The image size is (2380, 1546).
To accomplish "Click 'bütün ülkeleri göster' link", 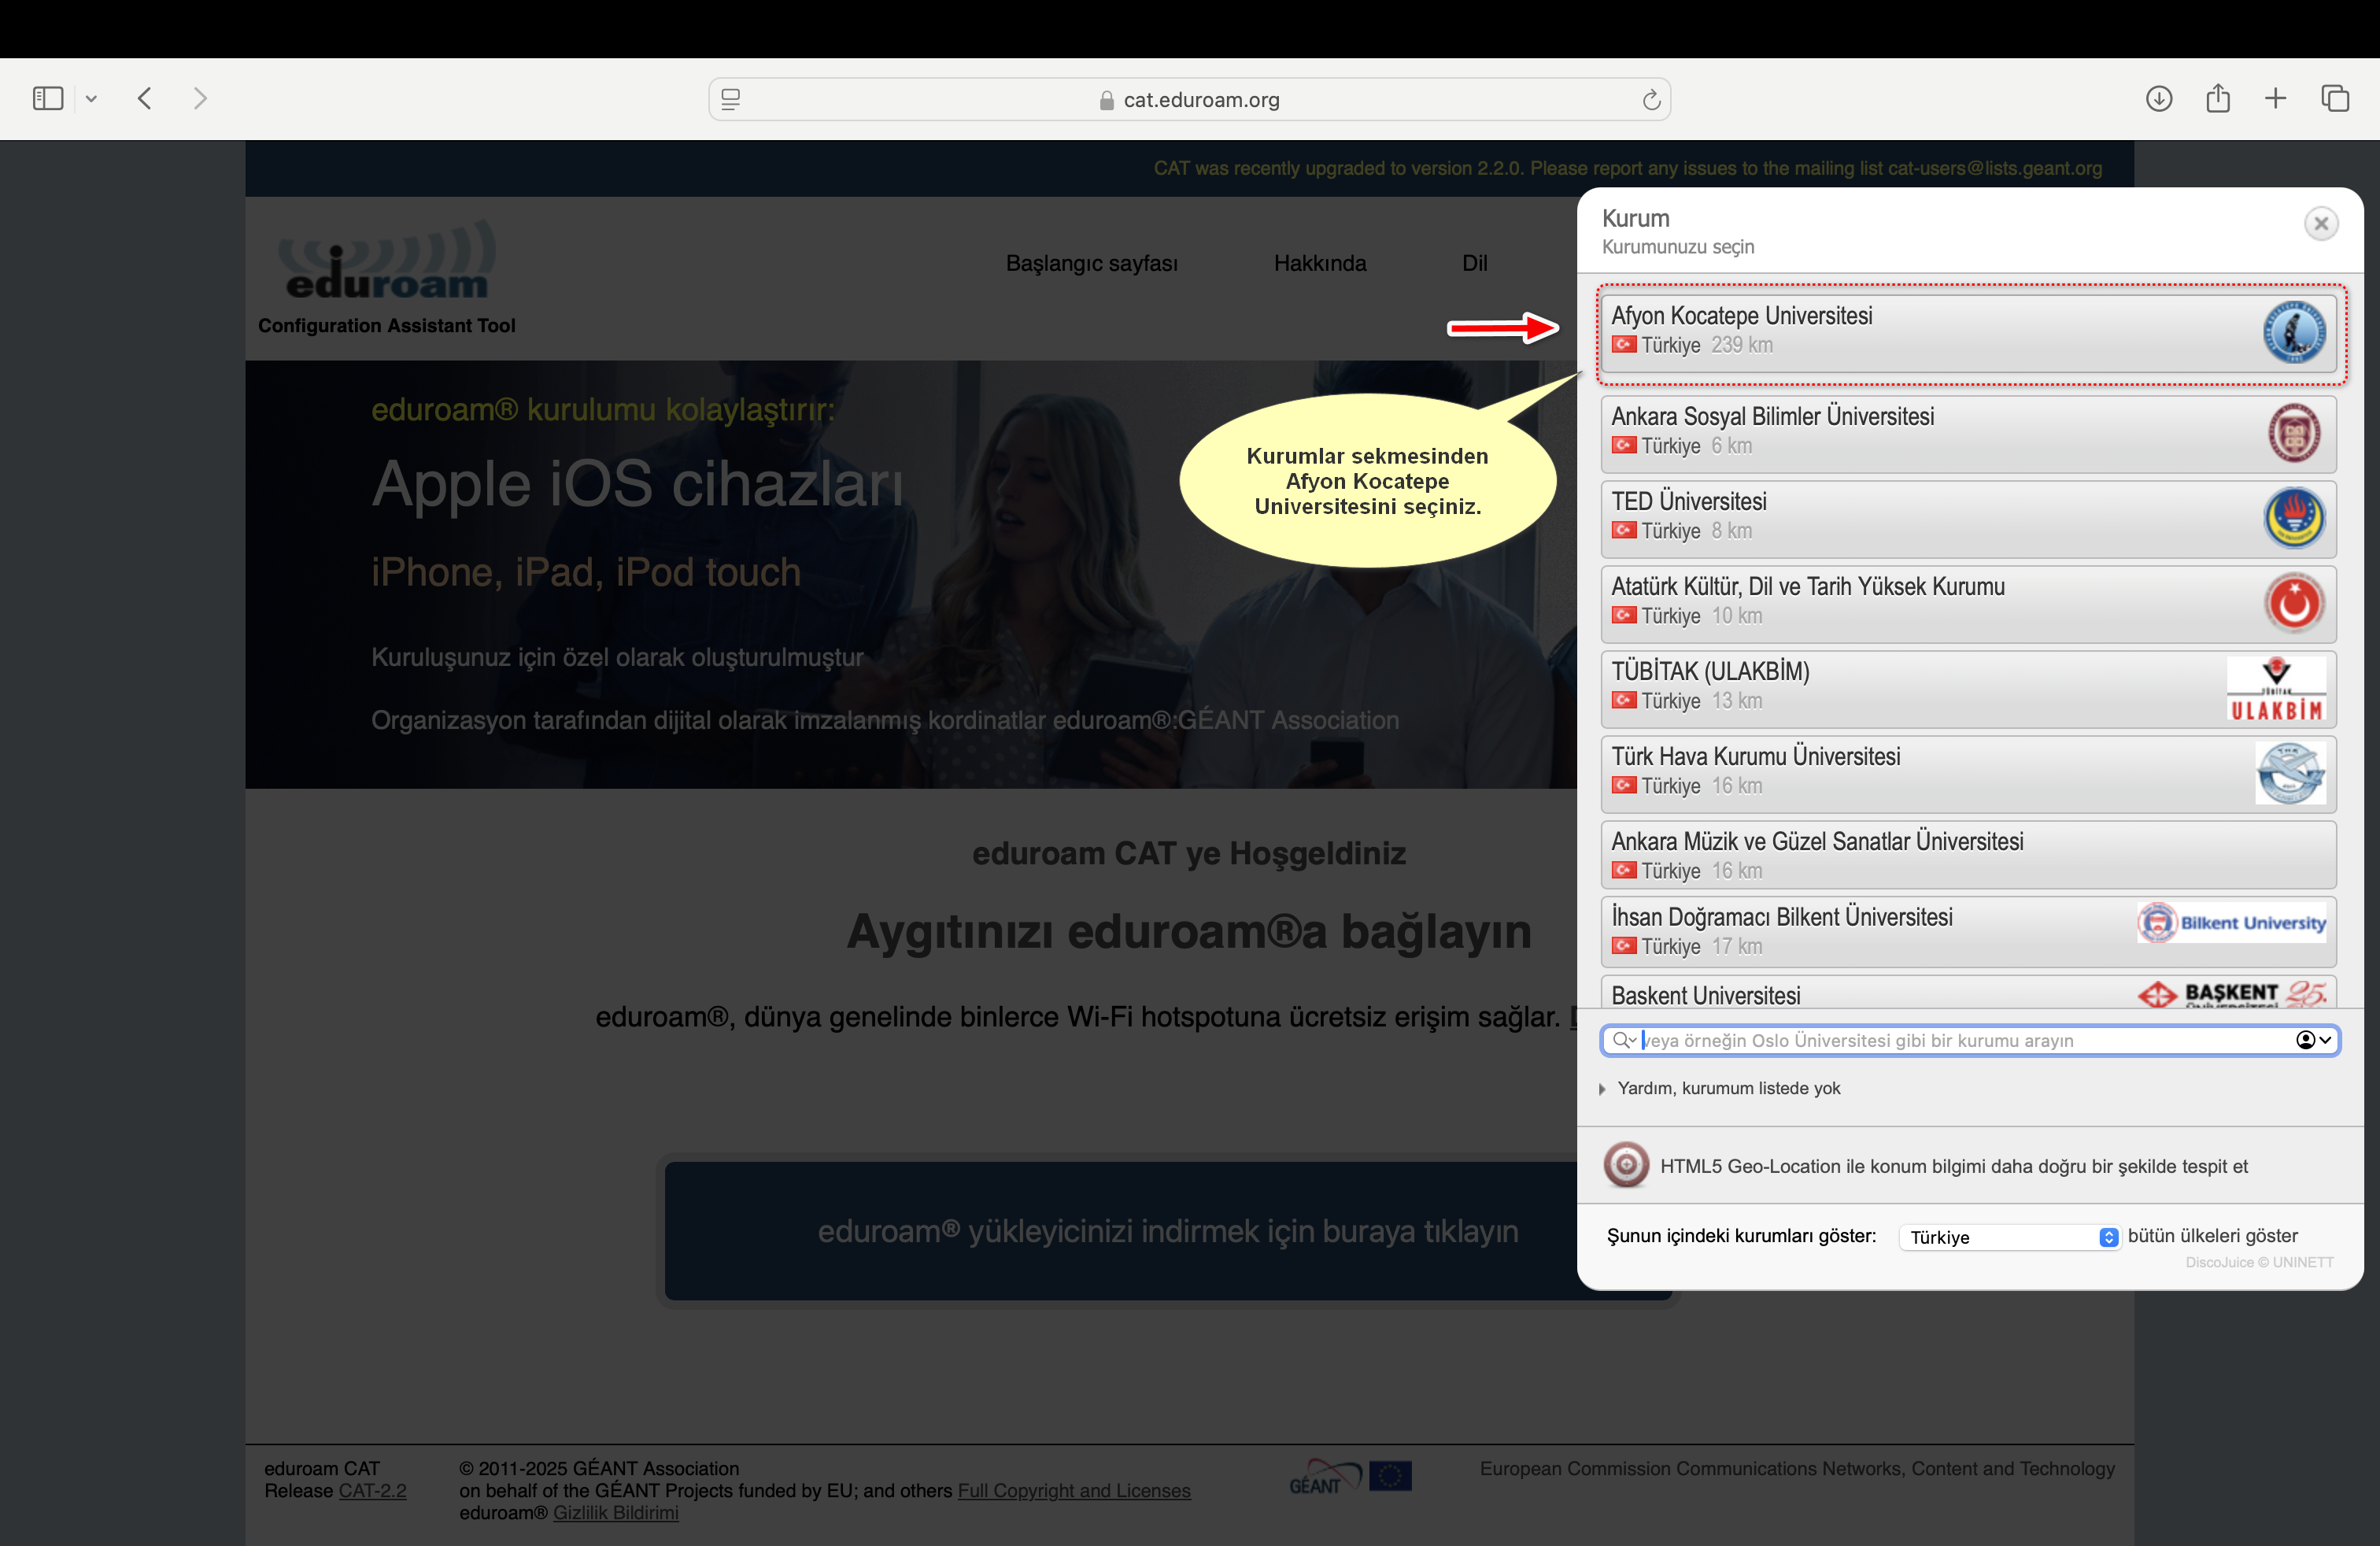I will [x=2212, y=1236].
